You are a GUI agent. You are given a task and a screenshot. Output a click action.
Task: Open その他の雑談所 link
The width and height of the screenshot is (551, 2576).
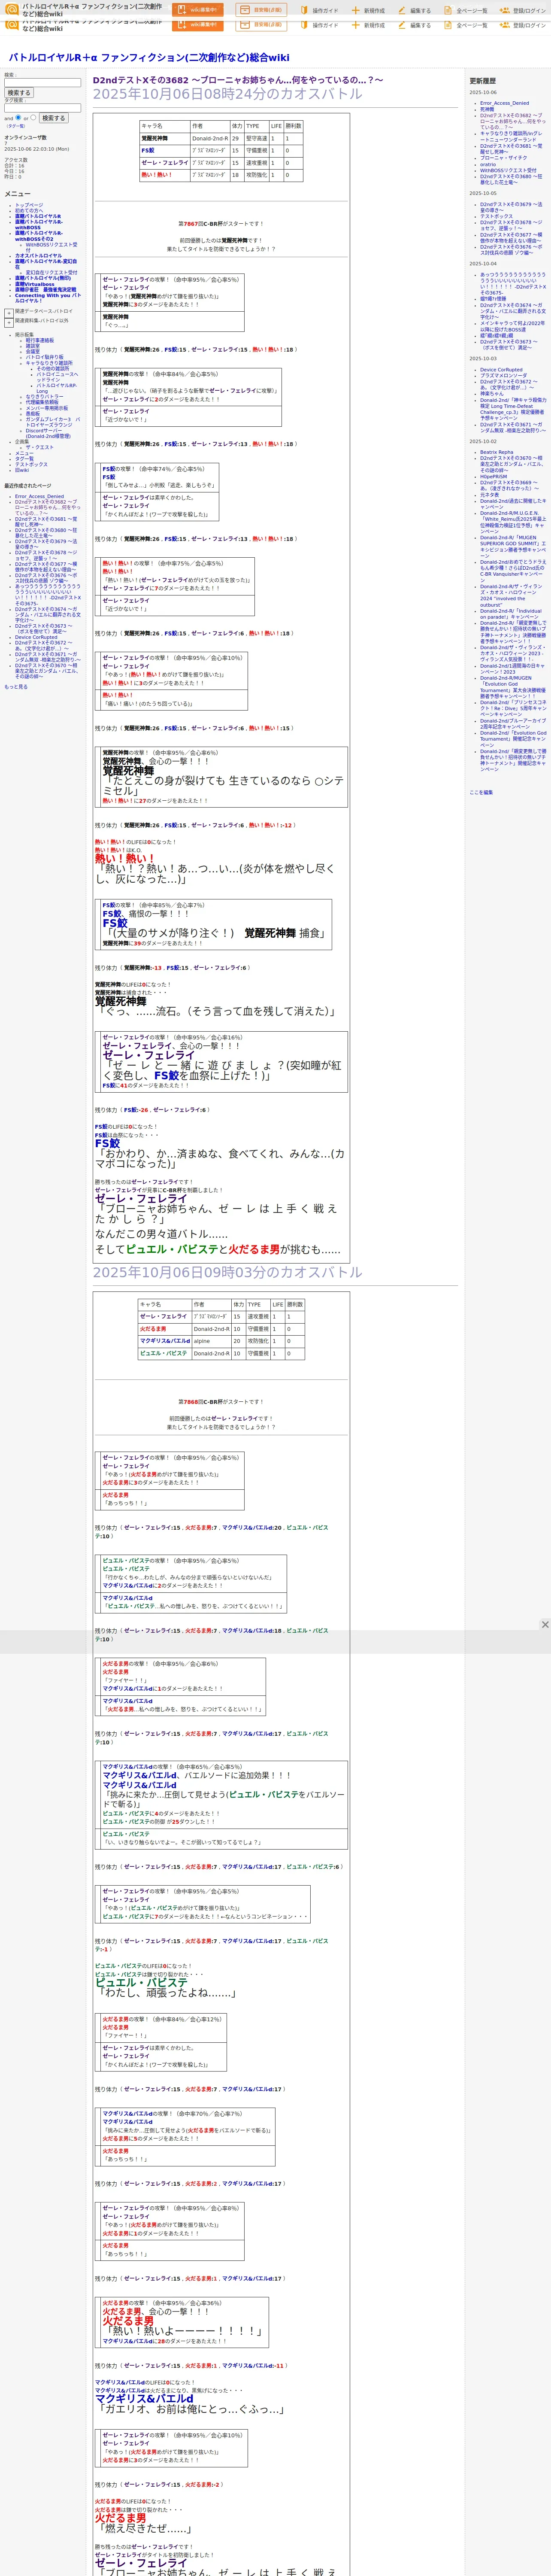53,368
